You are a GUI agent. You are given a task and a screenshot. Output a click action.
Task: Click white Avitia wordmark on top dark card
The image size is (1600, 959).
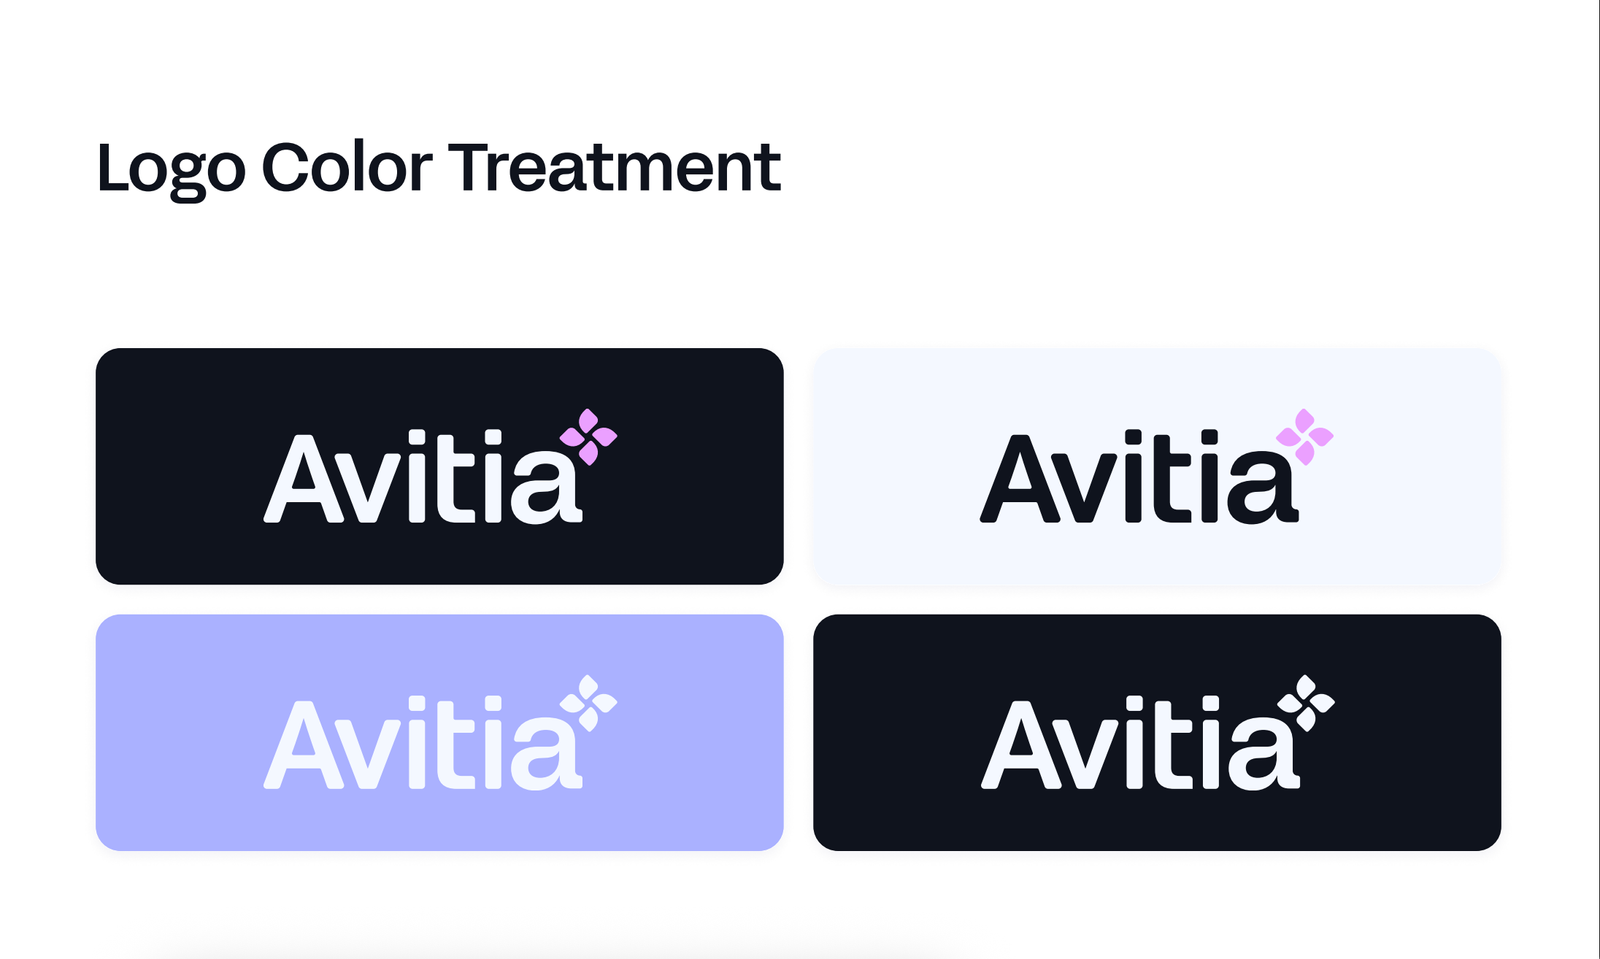click(423, 477)
